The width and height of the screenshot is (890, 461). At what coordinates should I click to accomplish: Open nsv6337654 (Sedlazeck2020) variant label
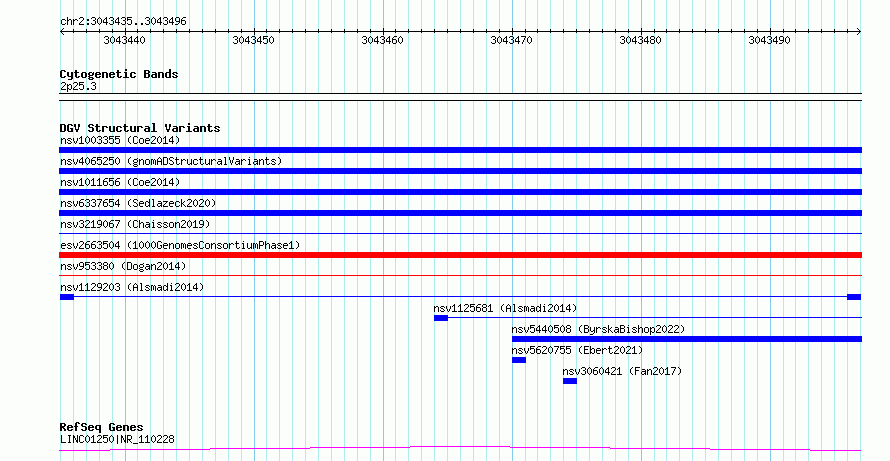138,203
